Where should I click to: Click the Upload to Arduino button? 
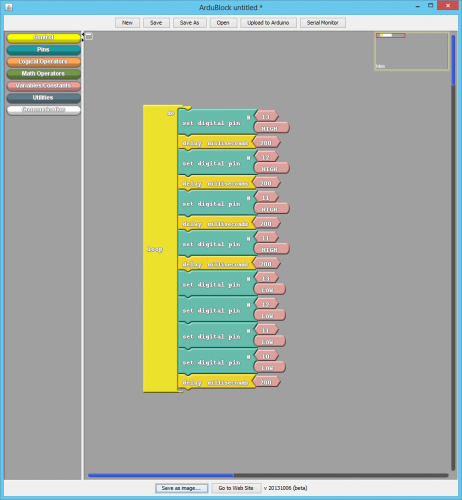point(268,23)
